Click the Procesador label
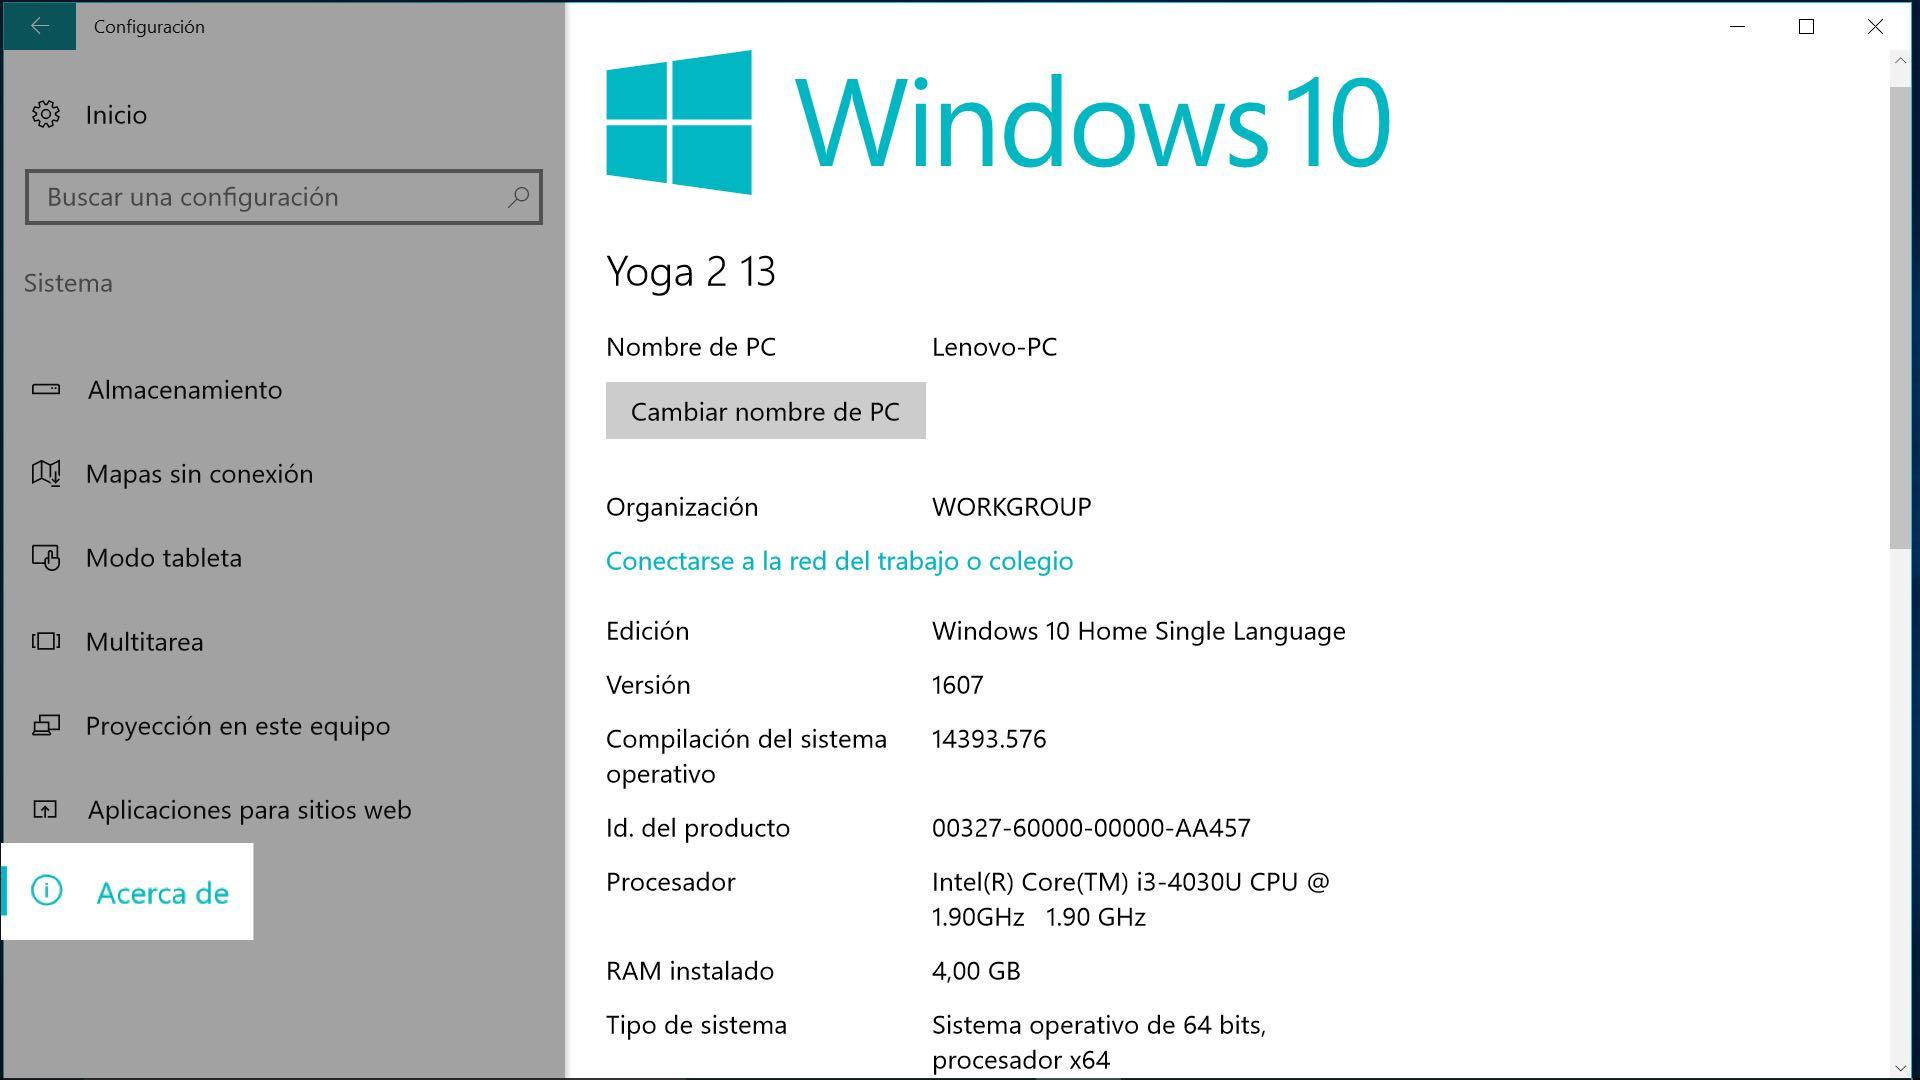 click(x=671, y=882)
